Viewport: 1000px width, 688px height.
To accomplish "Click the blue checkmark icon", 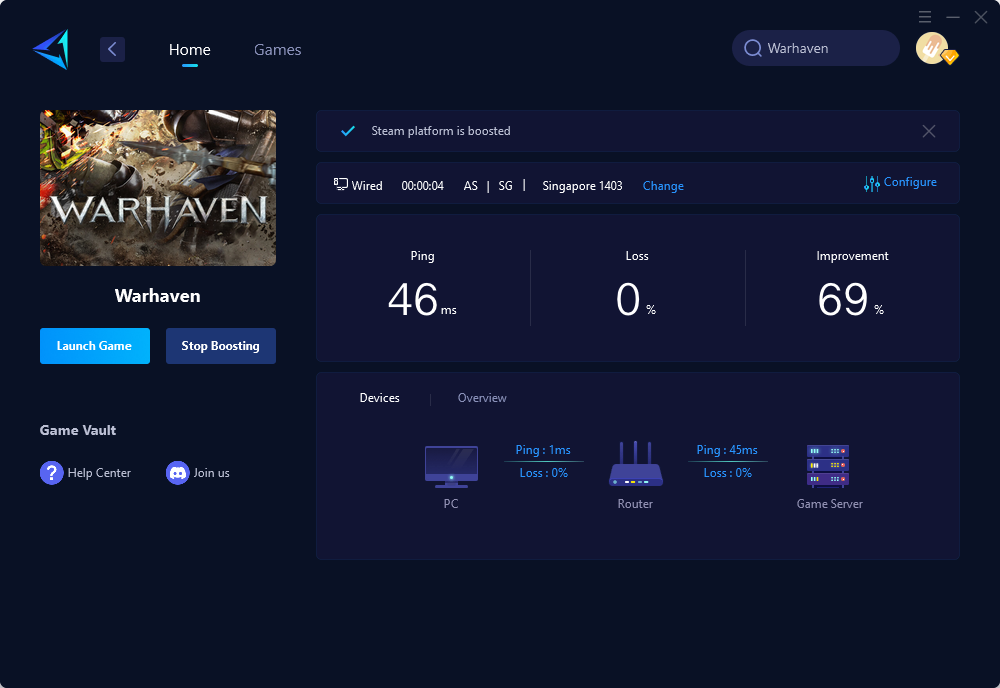I will [x=348, y=131].
